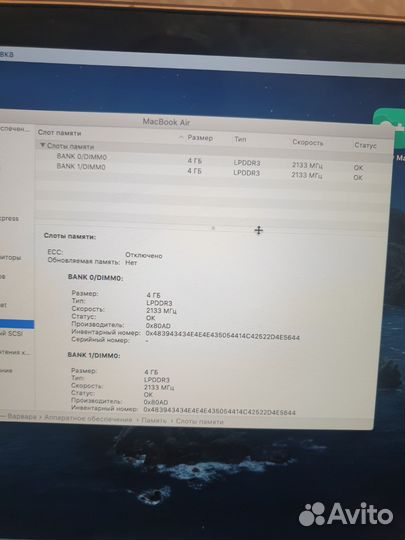This screenshot has width=405, height=540.
Task: Collapse the Слоты памяти disclosure triangle
Action: pyautogui.click(x=43, y=145)
